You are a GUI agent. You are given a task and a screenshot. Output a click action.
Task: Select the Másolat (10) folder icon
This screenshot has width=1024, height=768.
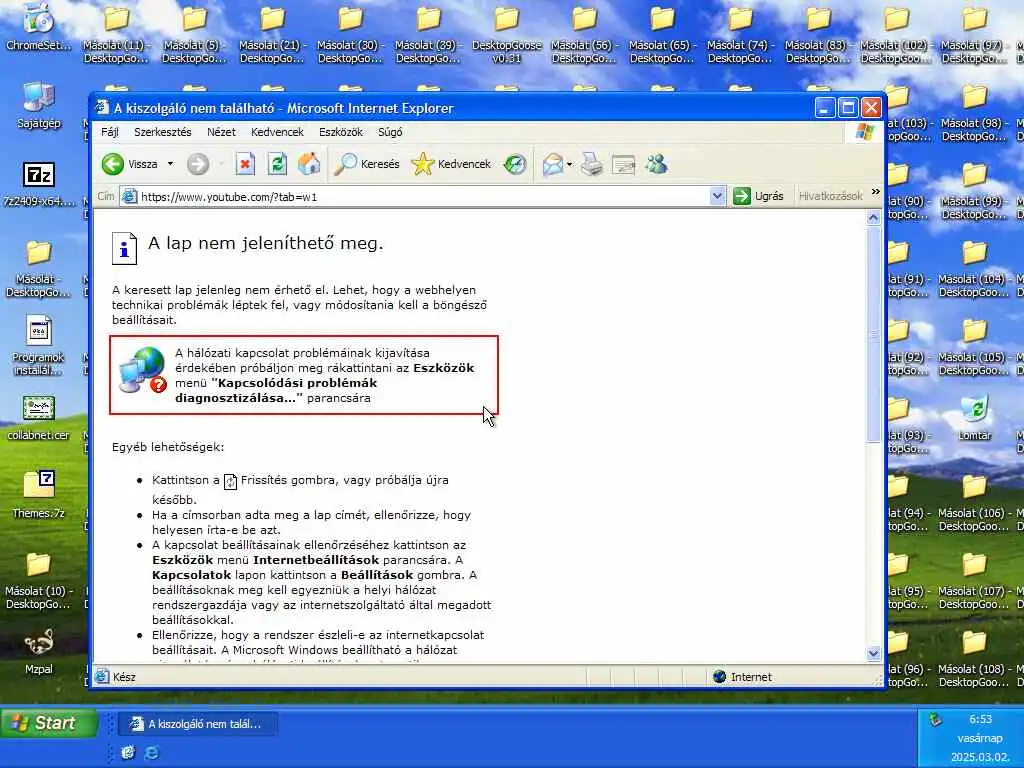click(x=39, y=581)
